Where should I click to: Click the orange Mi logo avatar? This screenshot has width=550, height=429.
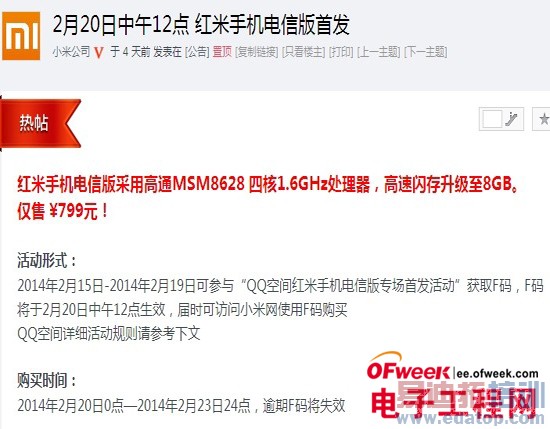point(21,36)
